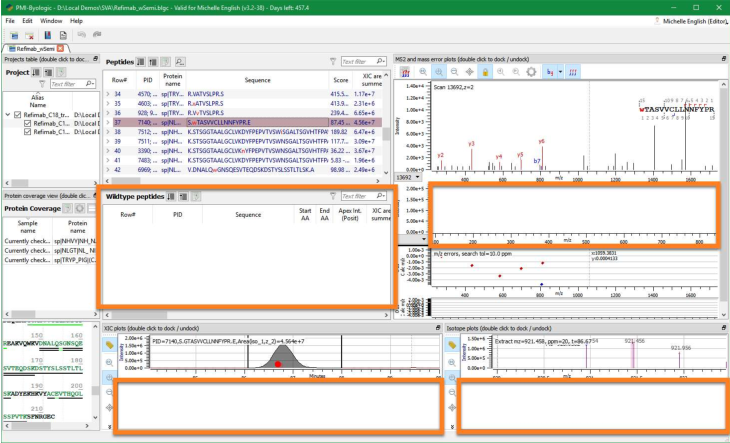
Task: Select sequence V.DNALQwGNSQESVTEQDSKDSTYSLSSTLTLSK.A
Action: click(x=251, y=170)
